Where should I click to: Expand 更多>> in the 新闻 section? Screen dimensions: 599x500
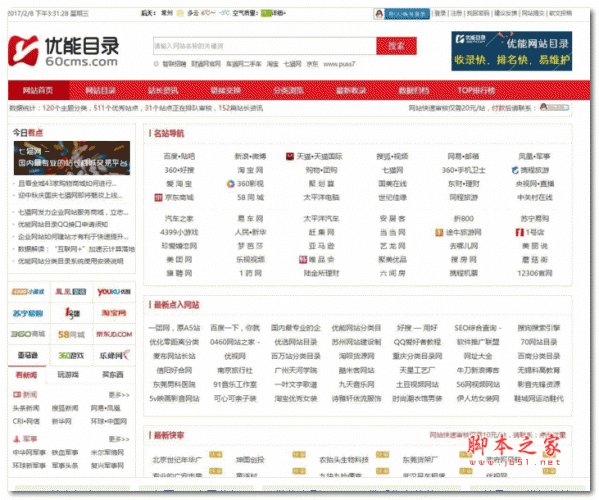(x=119, y=395)
